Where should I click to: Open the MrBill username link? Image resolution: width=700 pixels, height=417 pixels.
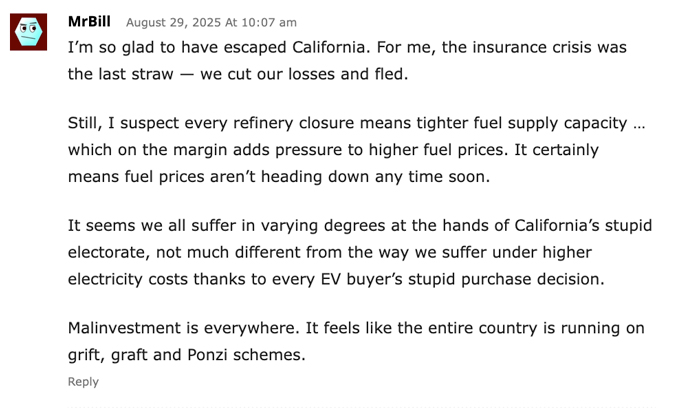coord(90,21)
